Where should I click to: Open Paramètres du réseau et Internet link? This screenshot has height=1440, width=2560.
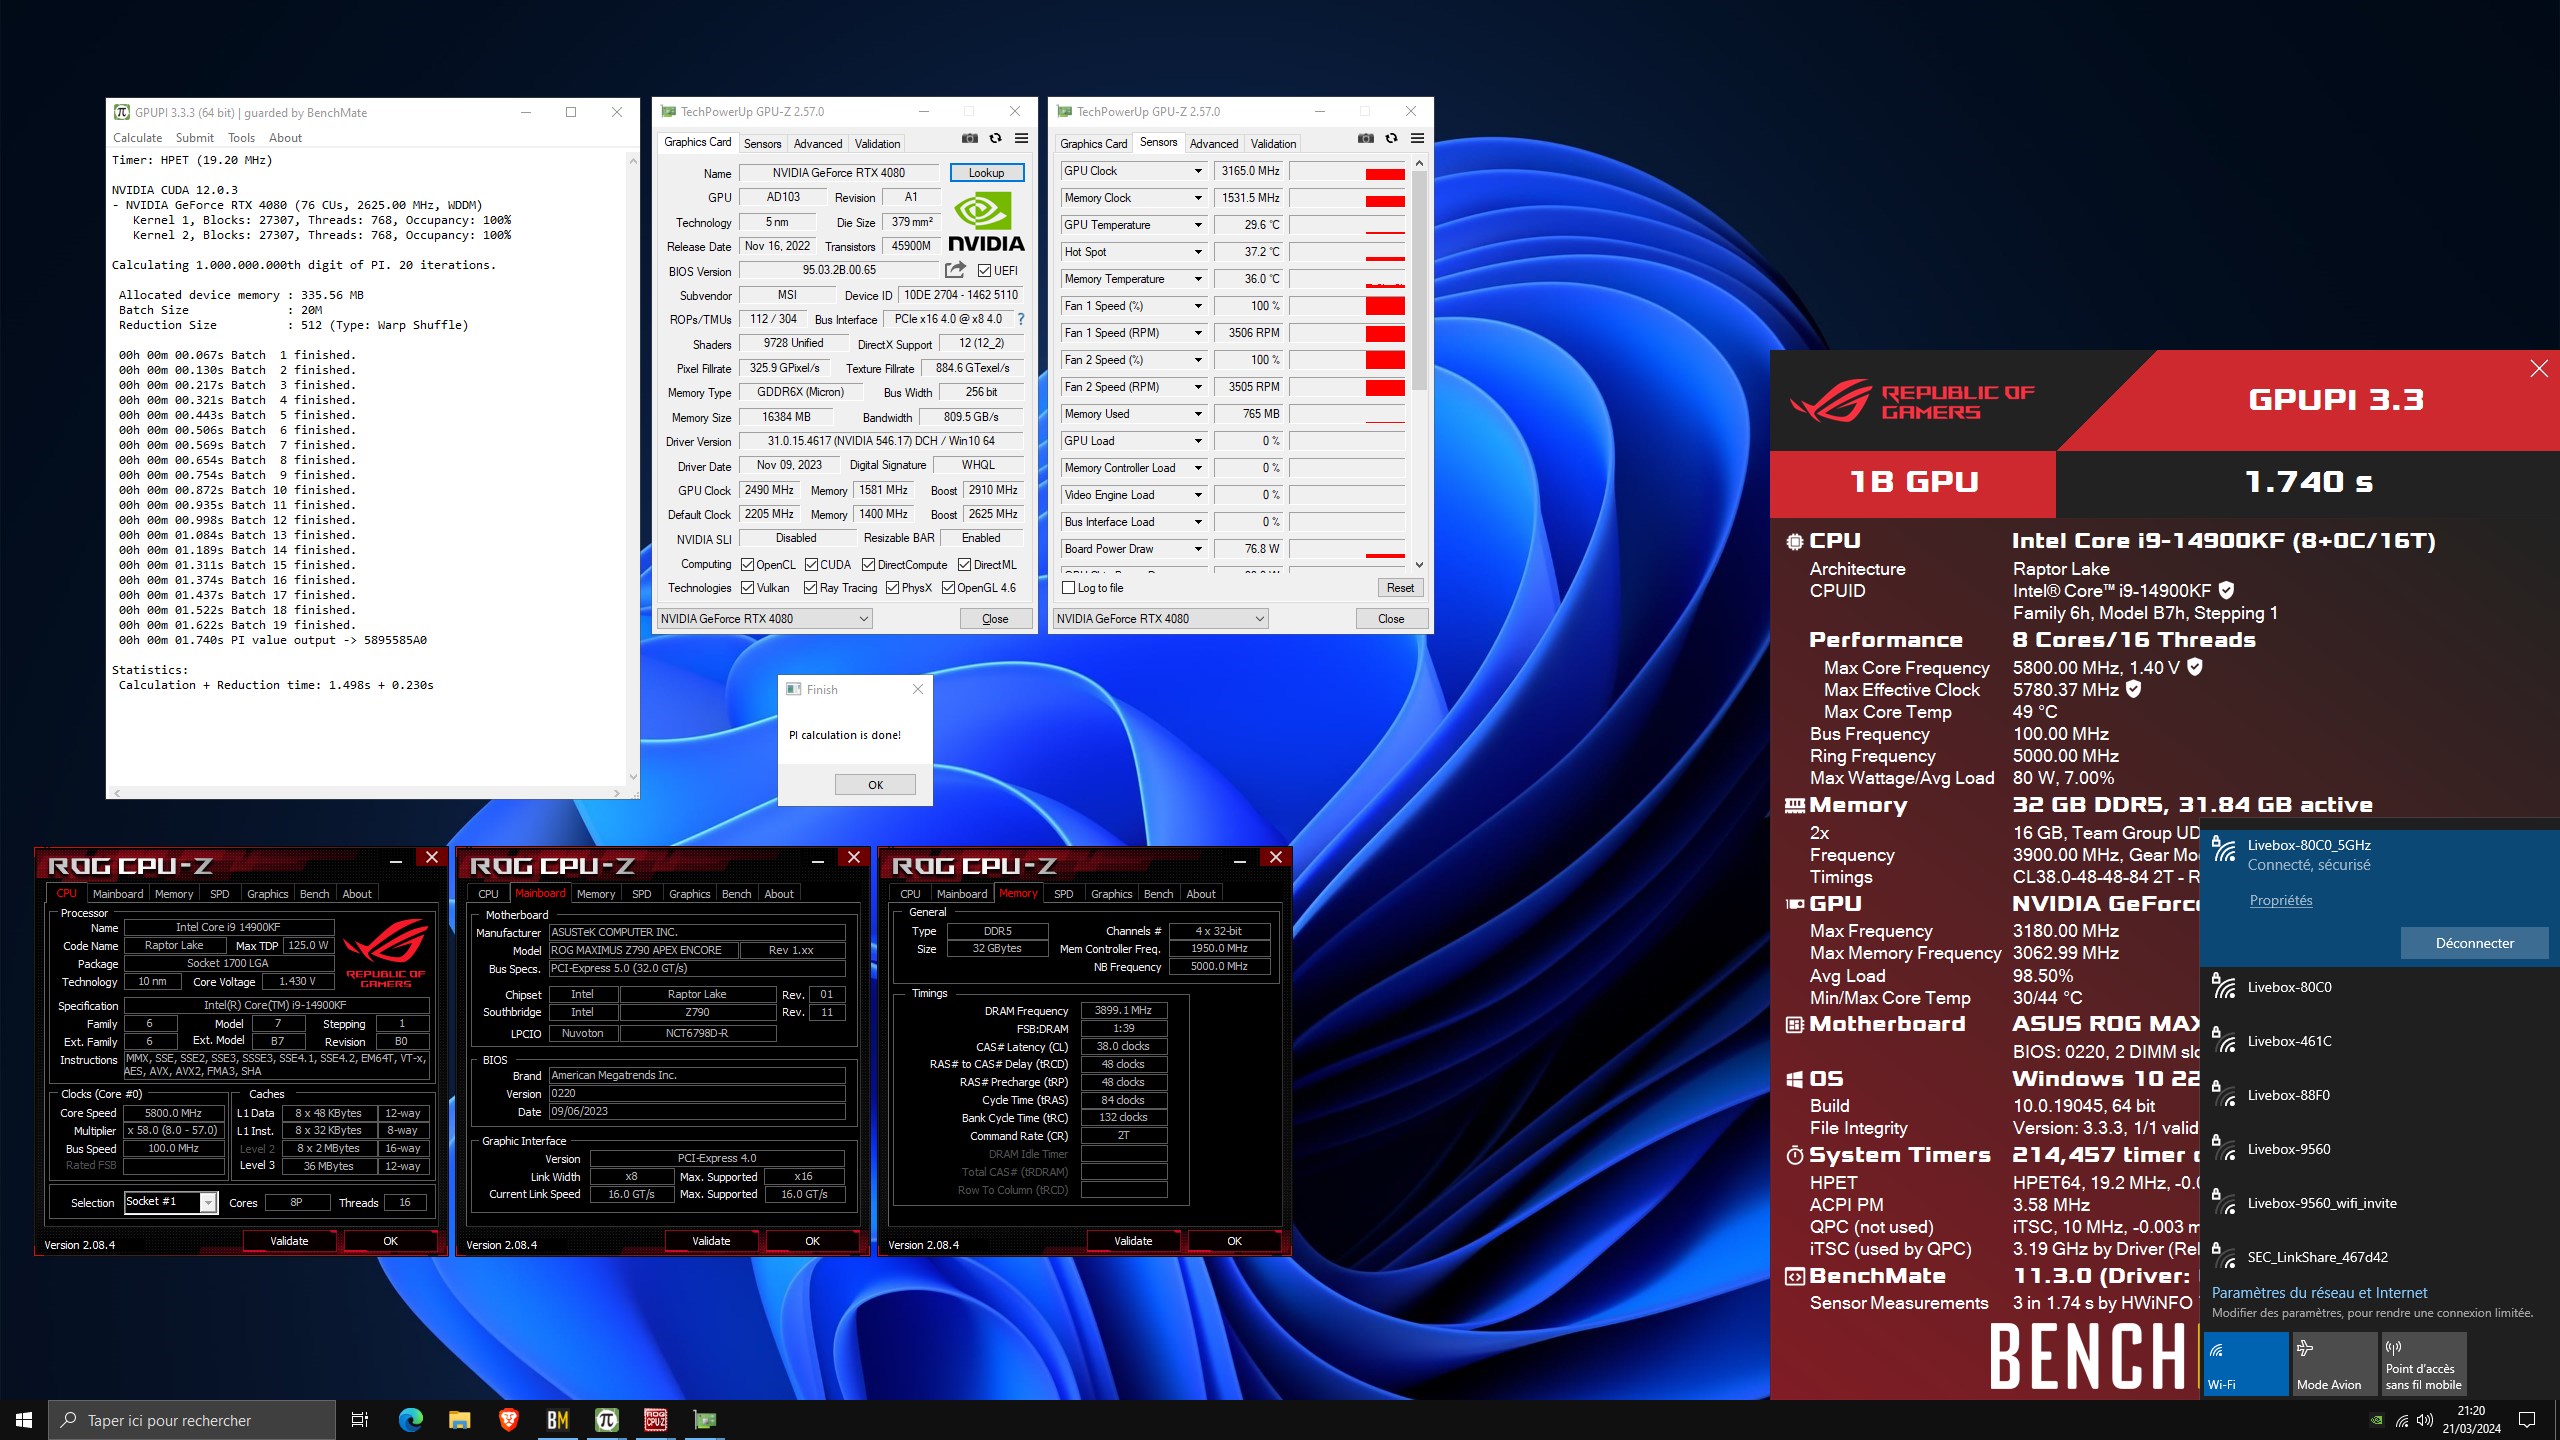pos(2319,1293)
